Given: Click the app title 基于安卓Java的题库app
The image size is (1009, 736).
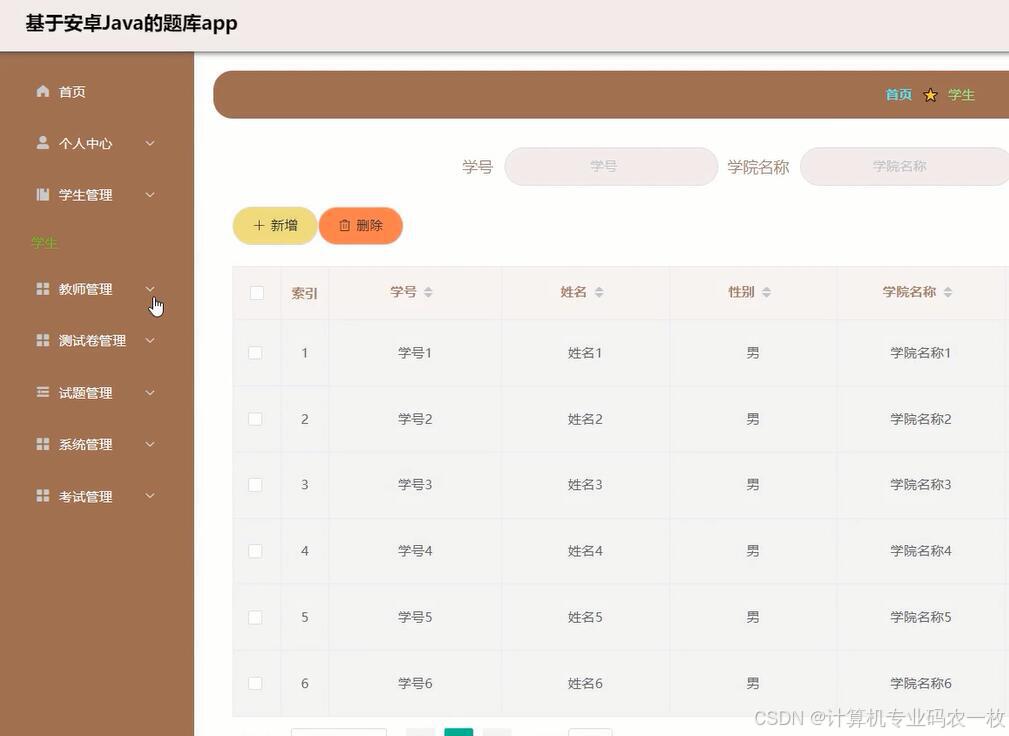Looking at the screenshot, I should point(131,23).
